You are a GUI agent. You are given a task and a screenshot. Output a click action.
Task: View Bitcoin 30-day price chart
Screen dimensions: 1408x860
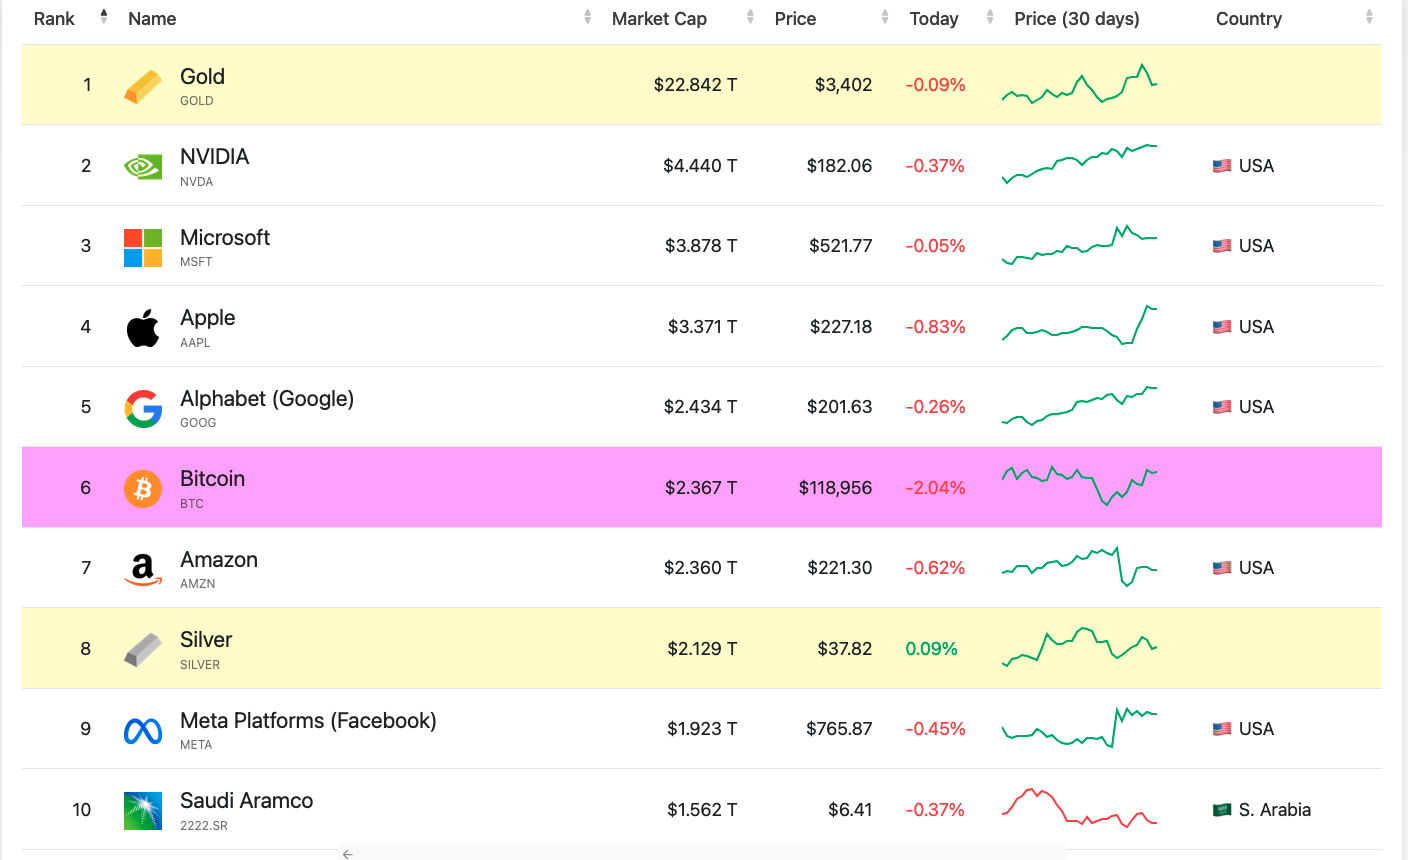click(x=1080, y=486)
